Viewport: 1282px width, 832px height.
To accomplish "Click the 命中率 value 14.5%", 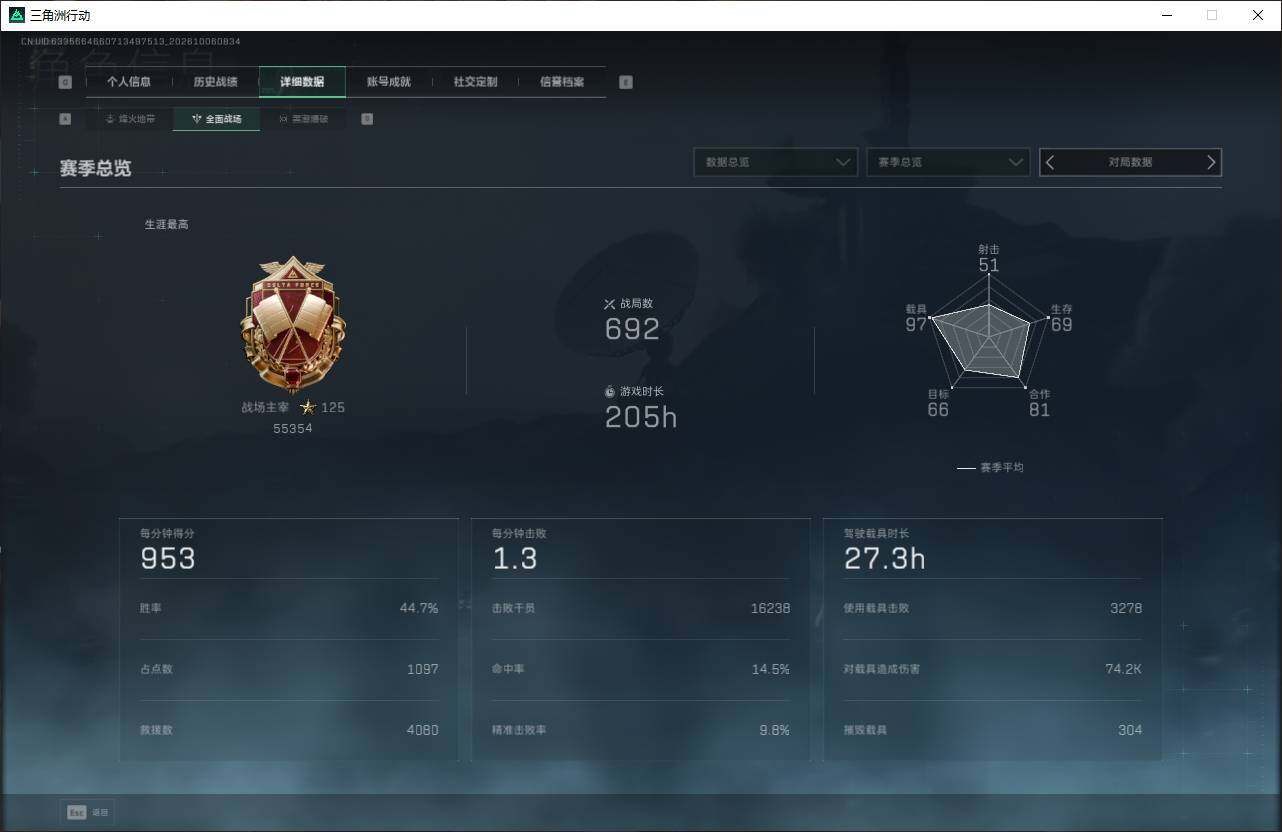I will pyautogui.click(x=771, y=669).
